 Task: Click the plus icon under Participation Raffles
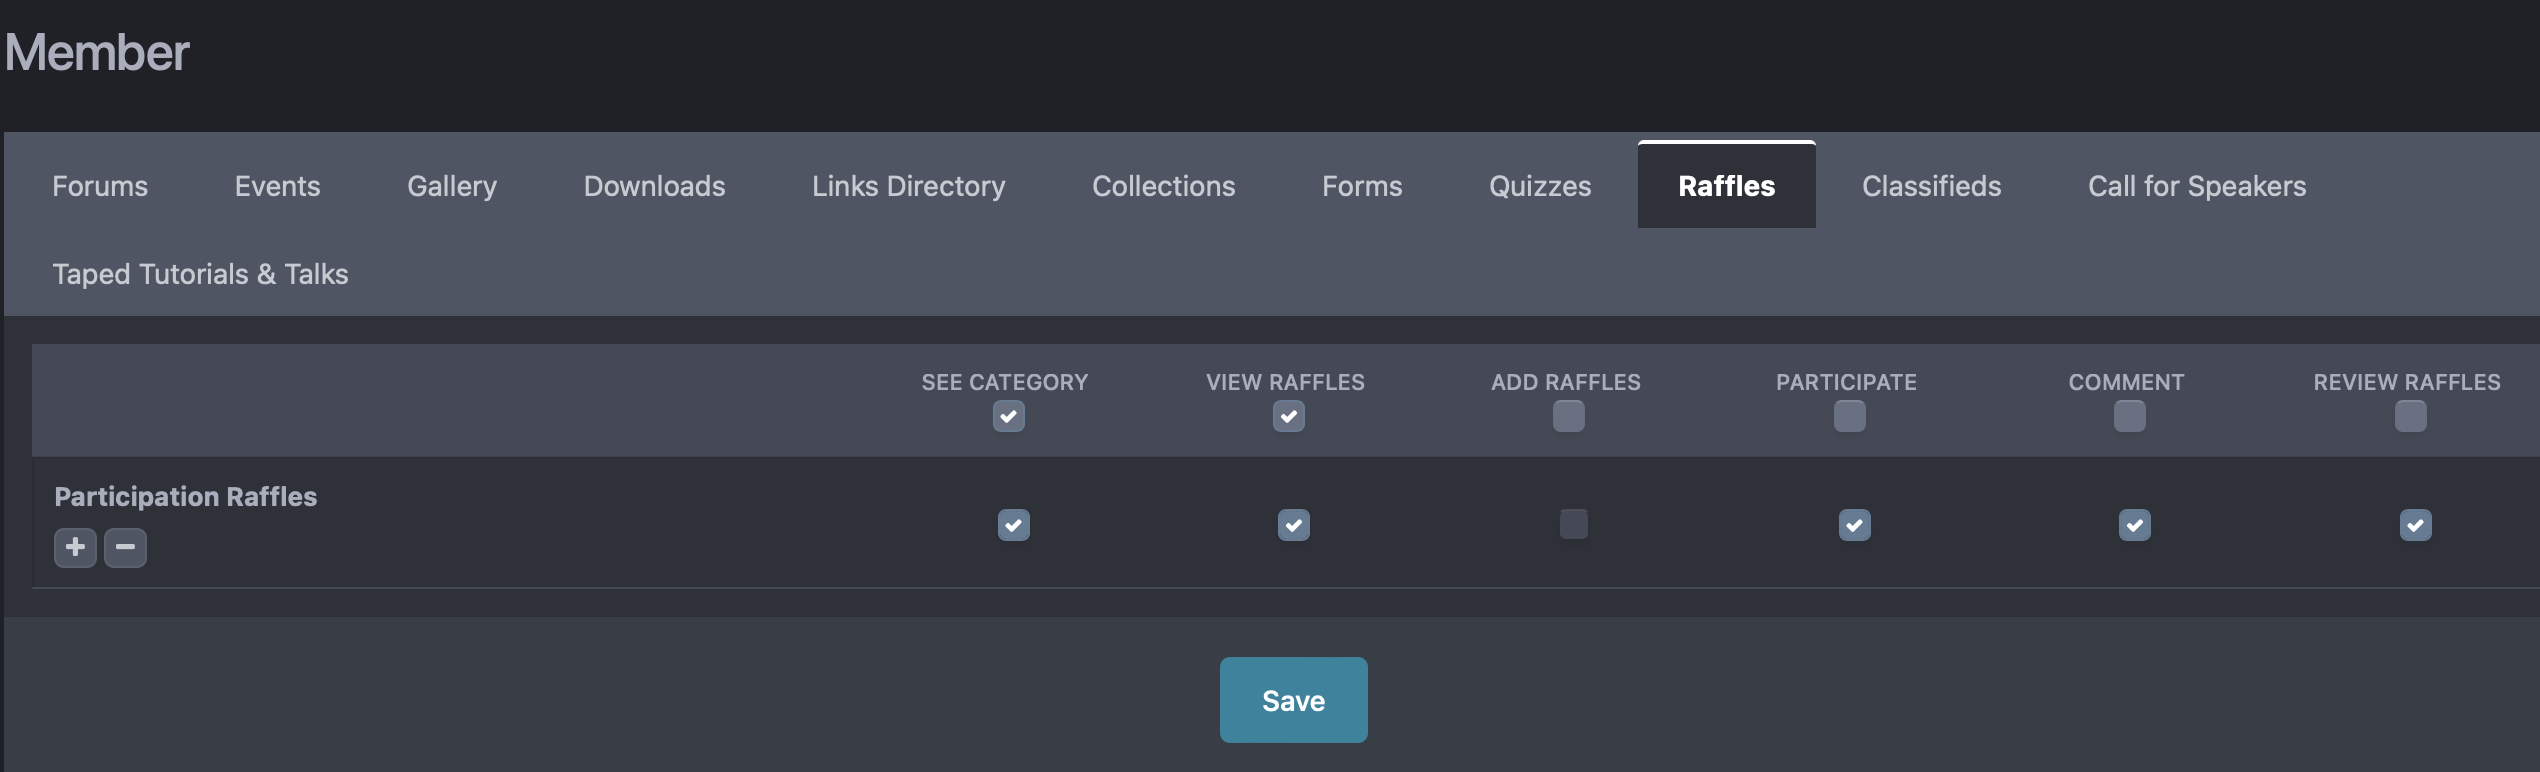click(75, 547)
